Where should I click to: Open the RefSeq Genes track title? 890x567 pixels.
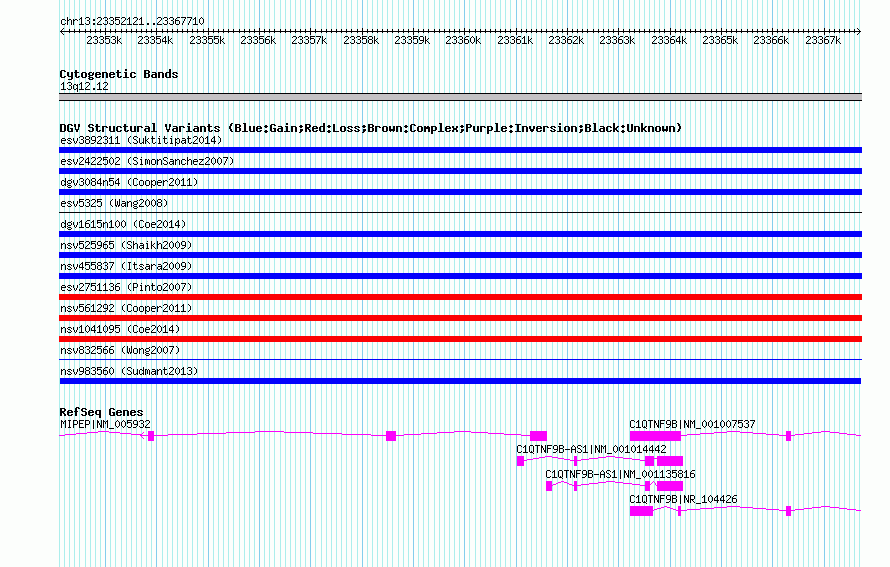[x=101, y=412]
